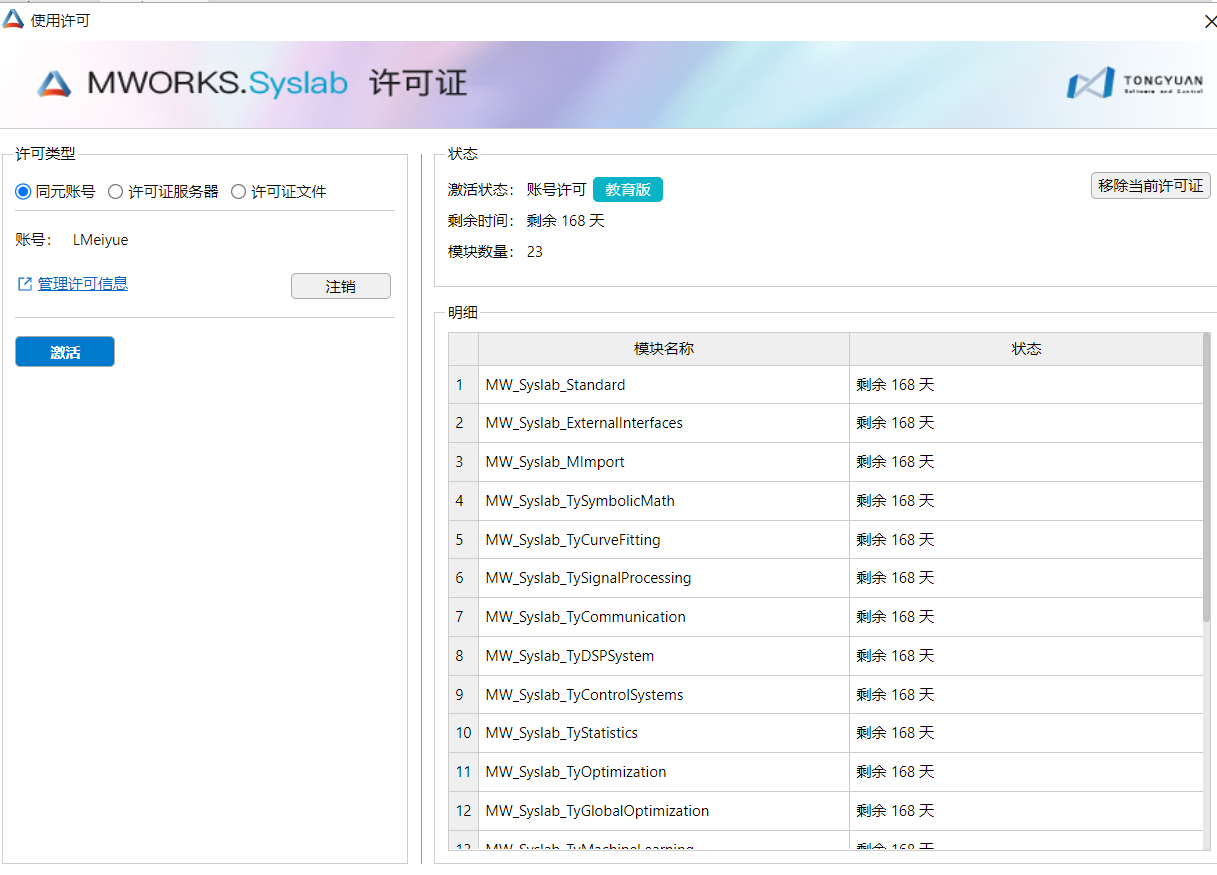Select row MW_Syslab_TyOptimization
The image size is (1217, 875).
[826, 772]
